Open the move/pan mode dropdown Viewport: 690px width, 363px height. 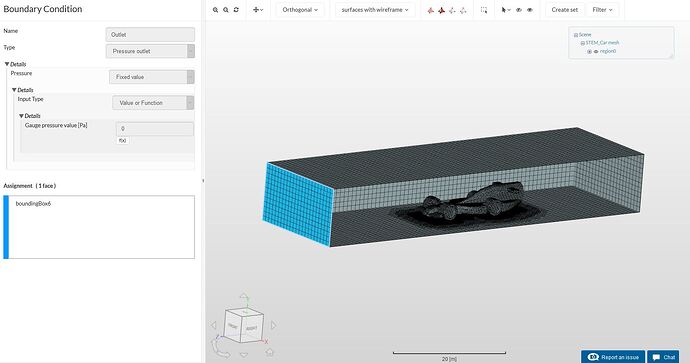point(258,10)
